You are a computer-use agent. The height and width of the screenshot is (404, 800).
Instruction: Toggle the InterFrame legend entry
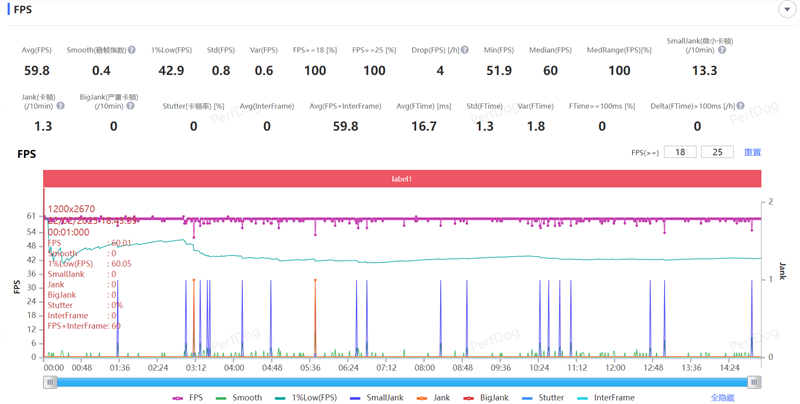click(604, 397)
